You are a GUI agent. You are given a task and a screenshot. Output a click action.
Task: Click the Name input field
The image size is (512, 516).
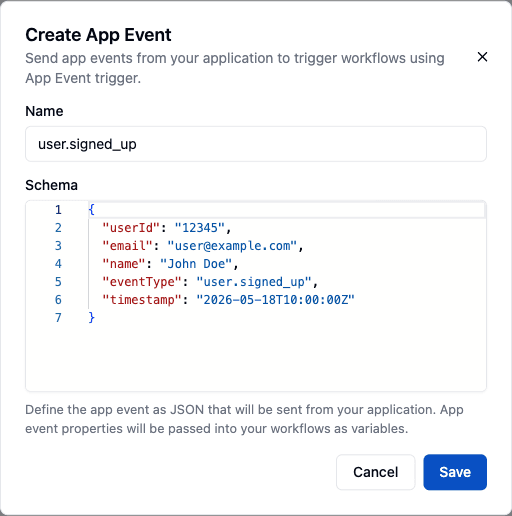[x=256, y=144]
